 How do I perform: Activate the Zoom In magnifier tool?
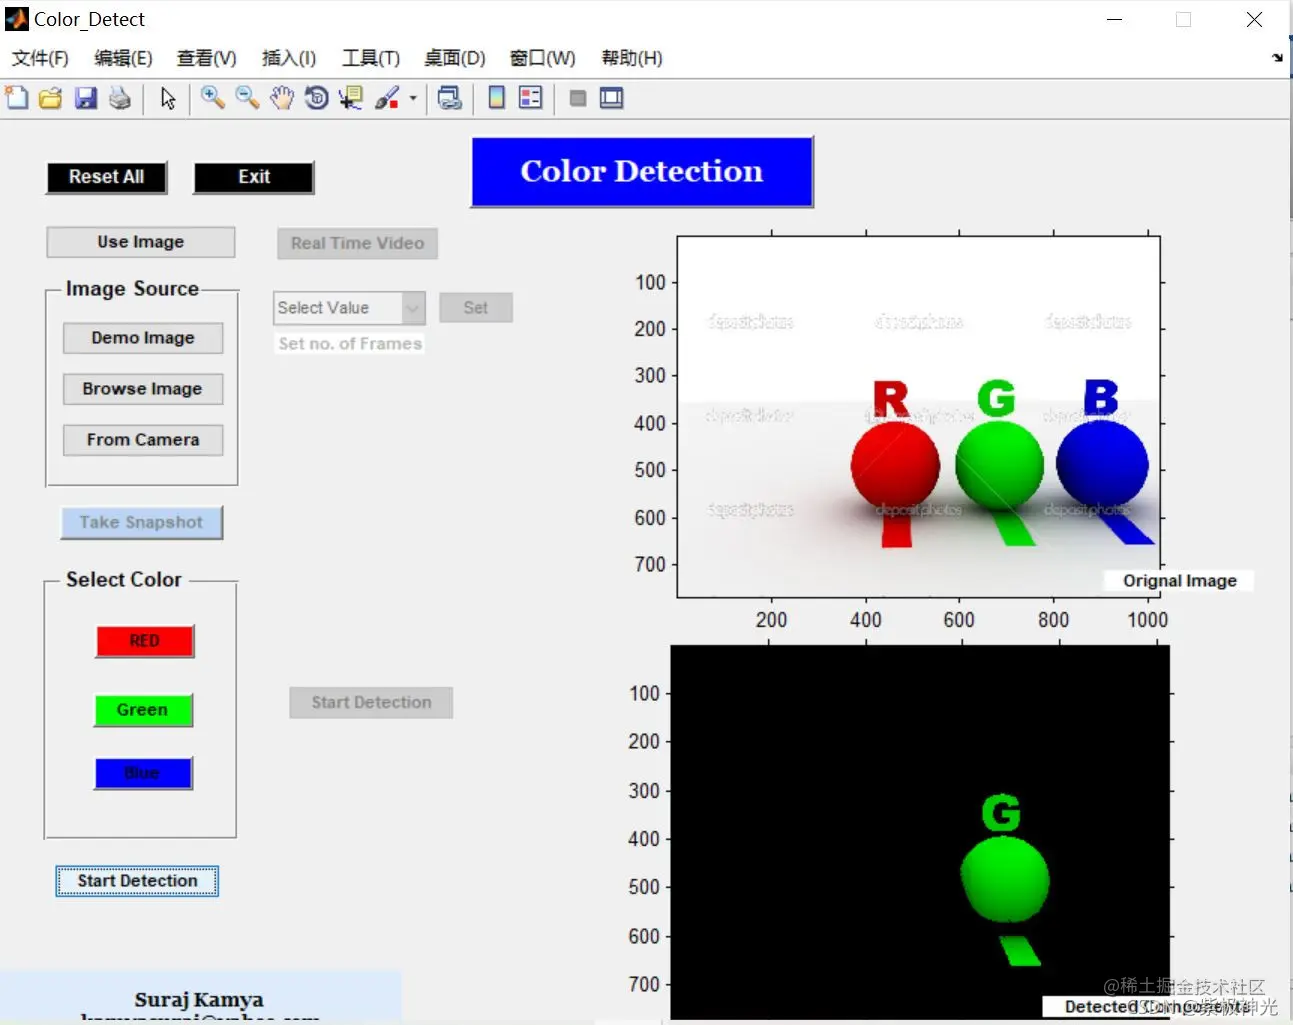coord(212,98)
